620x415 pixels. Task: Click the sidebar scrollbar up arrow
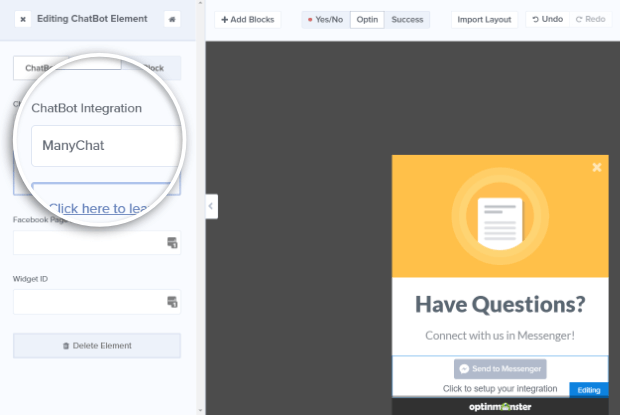200,3
